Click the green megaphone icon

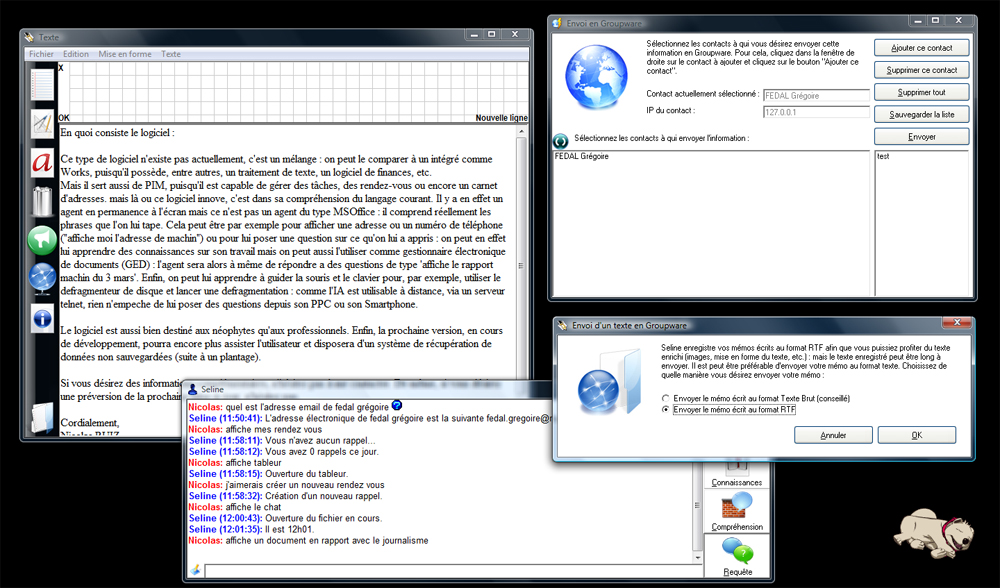(42, 240)
